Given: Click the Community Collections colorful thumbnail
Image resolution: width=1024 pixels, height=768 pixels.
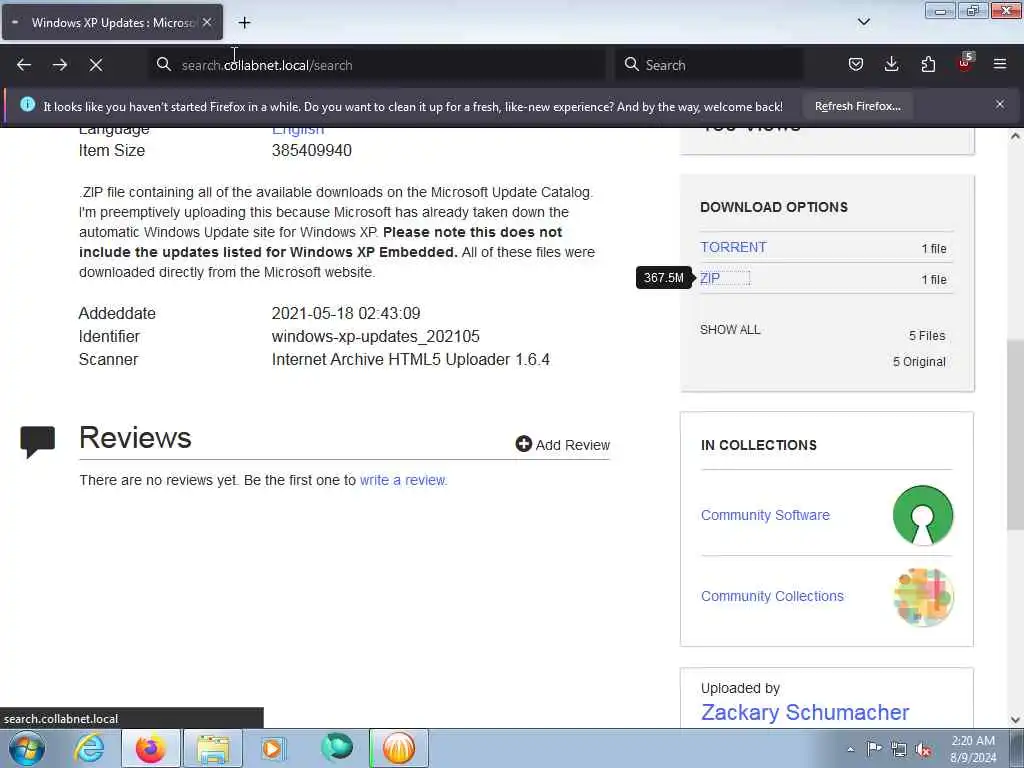Looking at the screenshot, I should point(923,597).
